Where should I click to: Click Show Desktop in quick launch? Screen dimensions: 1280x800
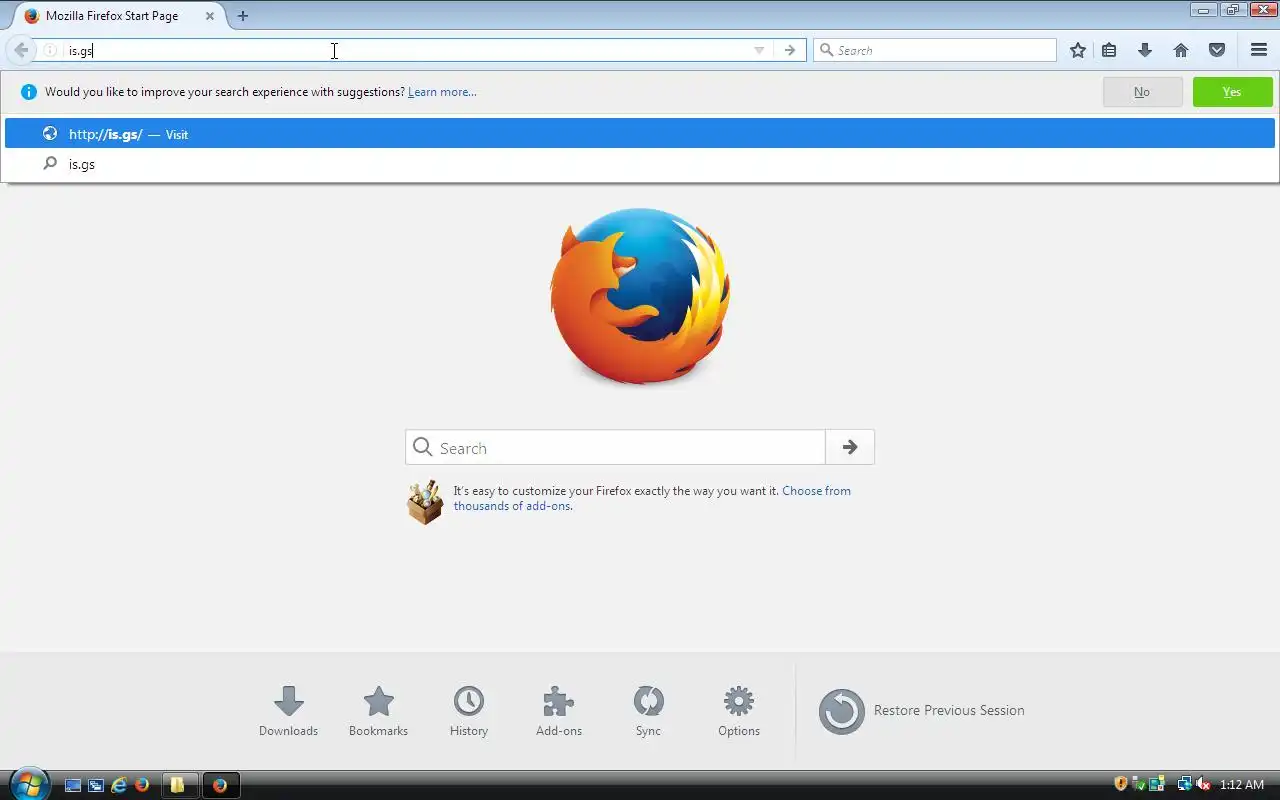point(73,785)
